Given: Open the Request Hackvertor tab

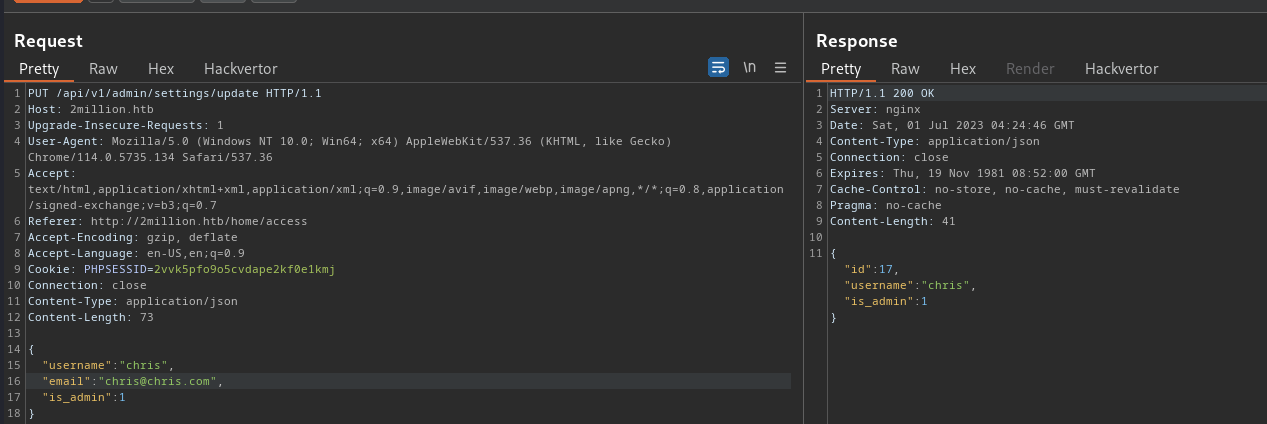Looking at the screenshot, I should click(241, 69).
